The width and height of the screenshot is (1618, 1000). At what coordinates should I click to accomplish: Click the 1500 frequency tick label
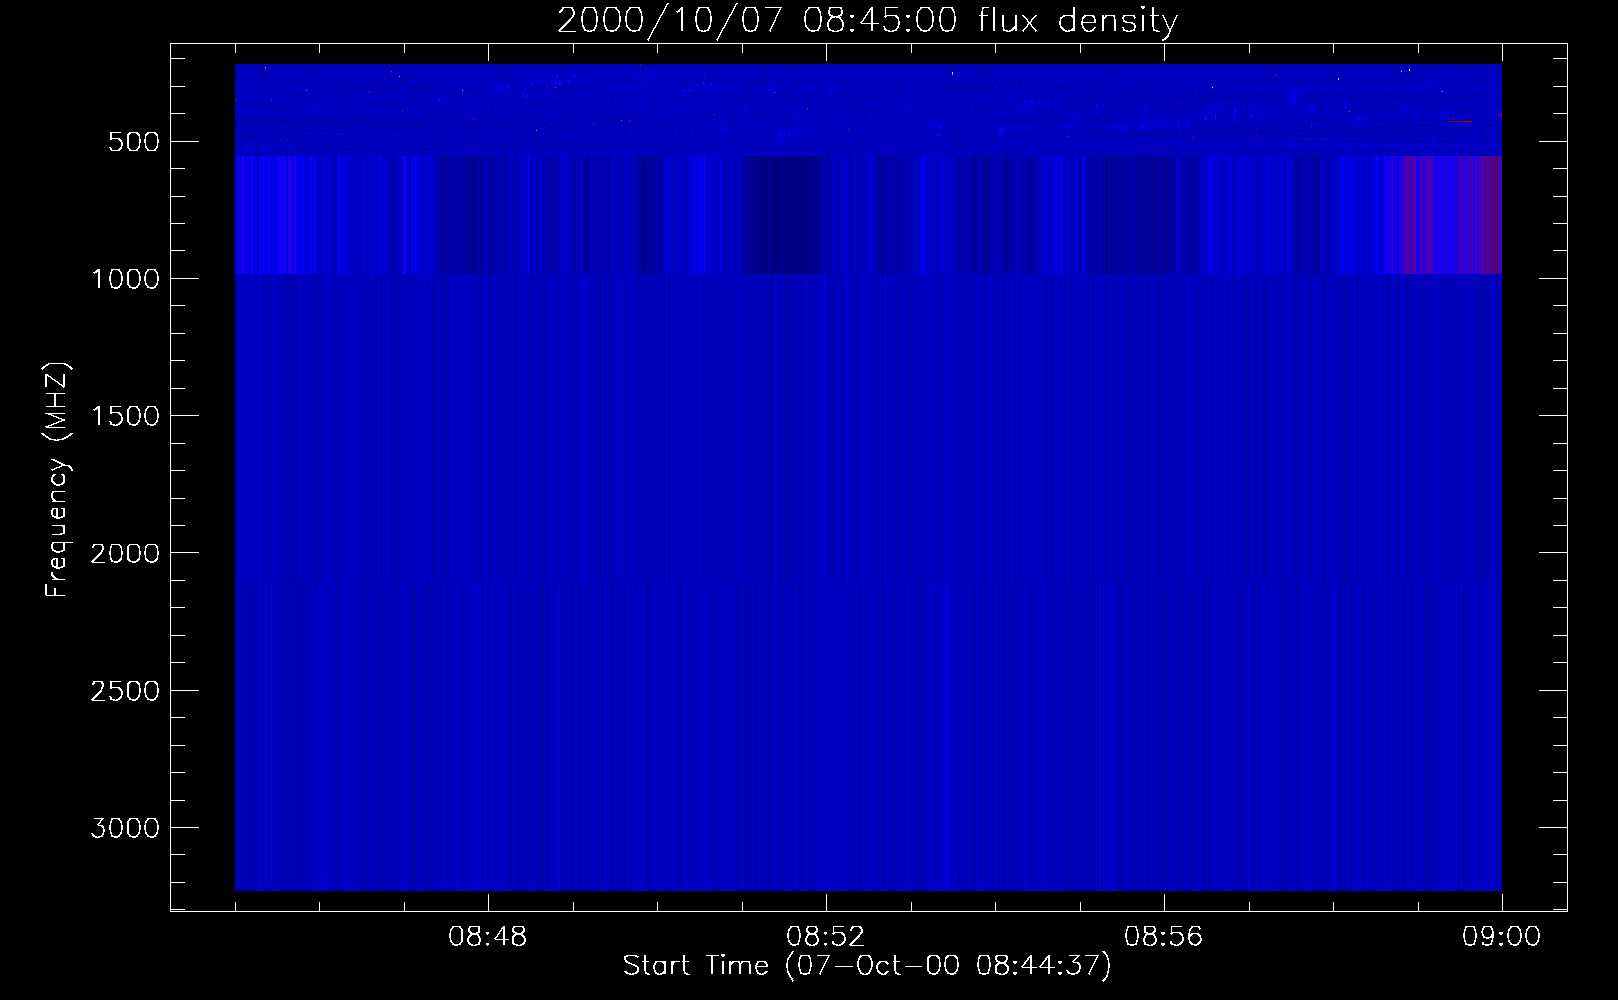click(125, 416)
